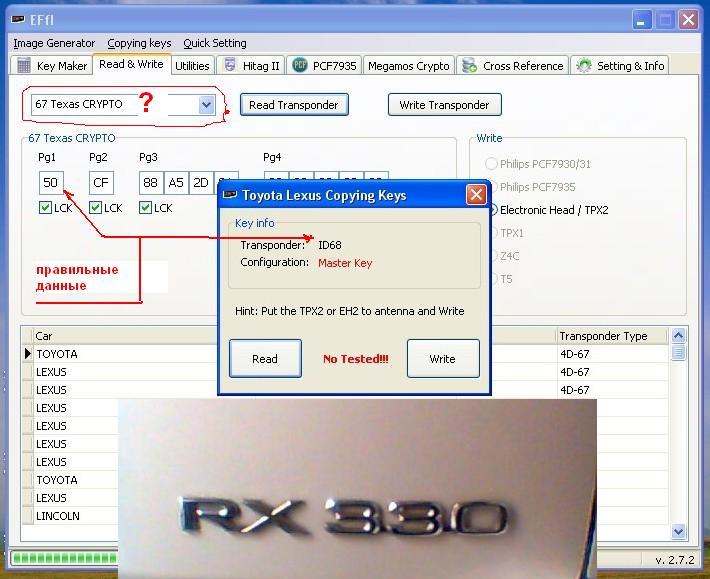Viewport: 710px width, 579px height.
Task: Open the Copying keys menu
Action: (139, 43)
